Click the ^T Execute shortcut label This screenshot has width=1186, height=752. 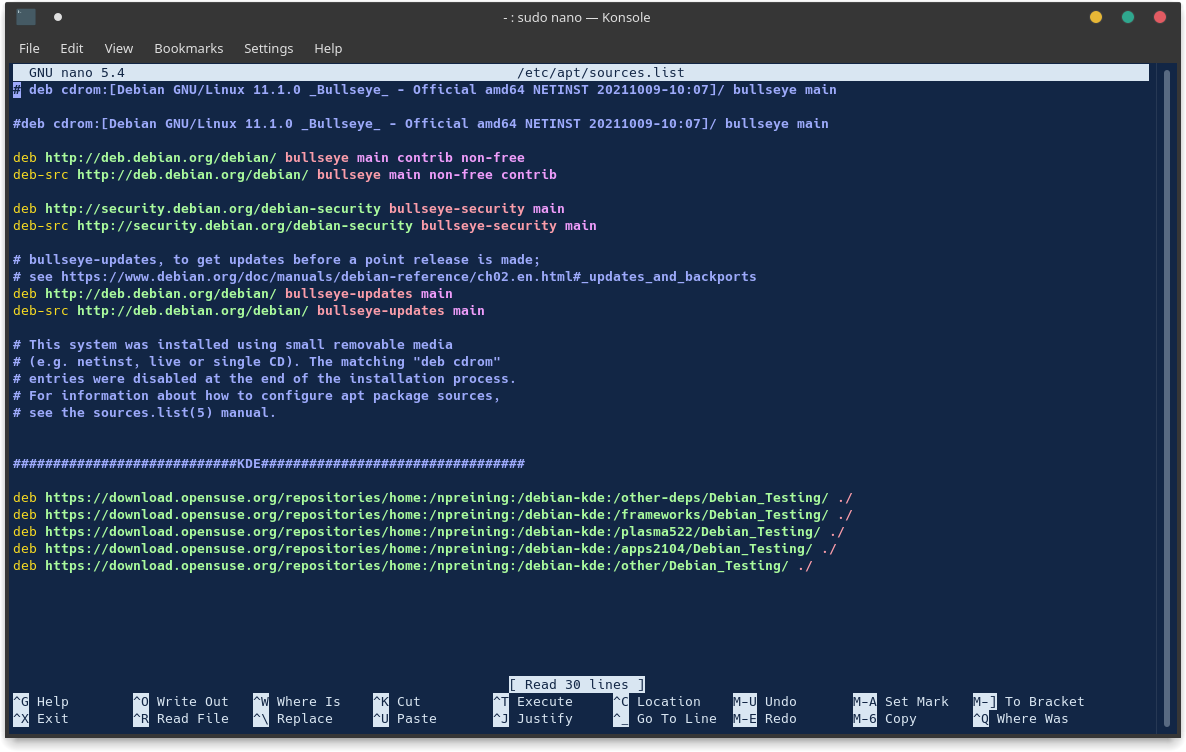(532, 701)
